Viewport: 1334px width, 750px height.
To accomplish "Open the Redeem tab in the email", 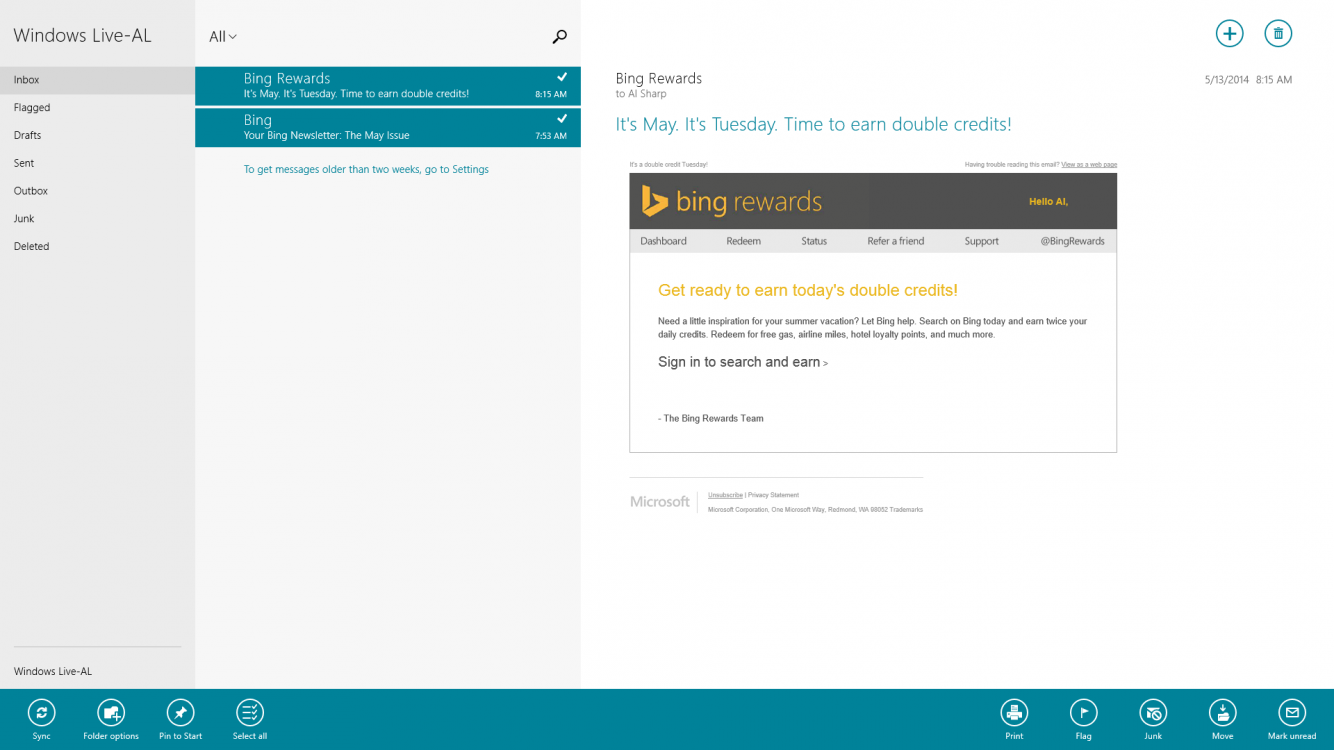I will pyautogui.click(x=743, y=241).
